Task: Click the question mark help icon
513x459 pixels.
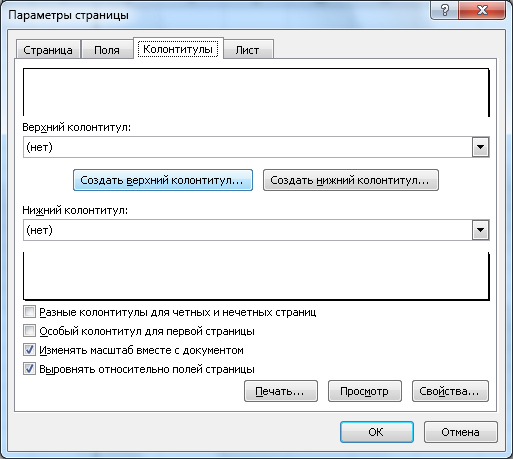Action: pyautogui.click(x=445, y=10)
